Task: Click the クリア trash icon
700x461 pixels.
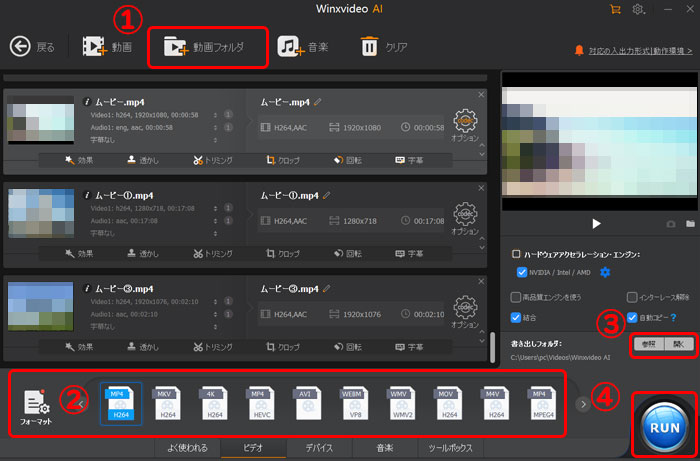Action: click(x=369, y=46)
